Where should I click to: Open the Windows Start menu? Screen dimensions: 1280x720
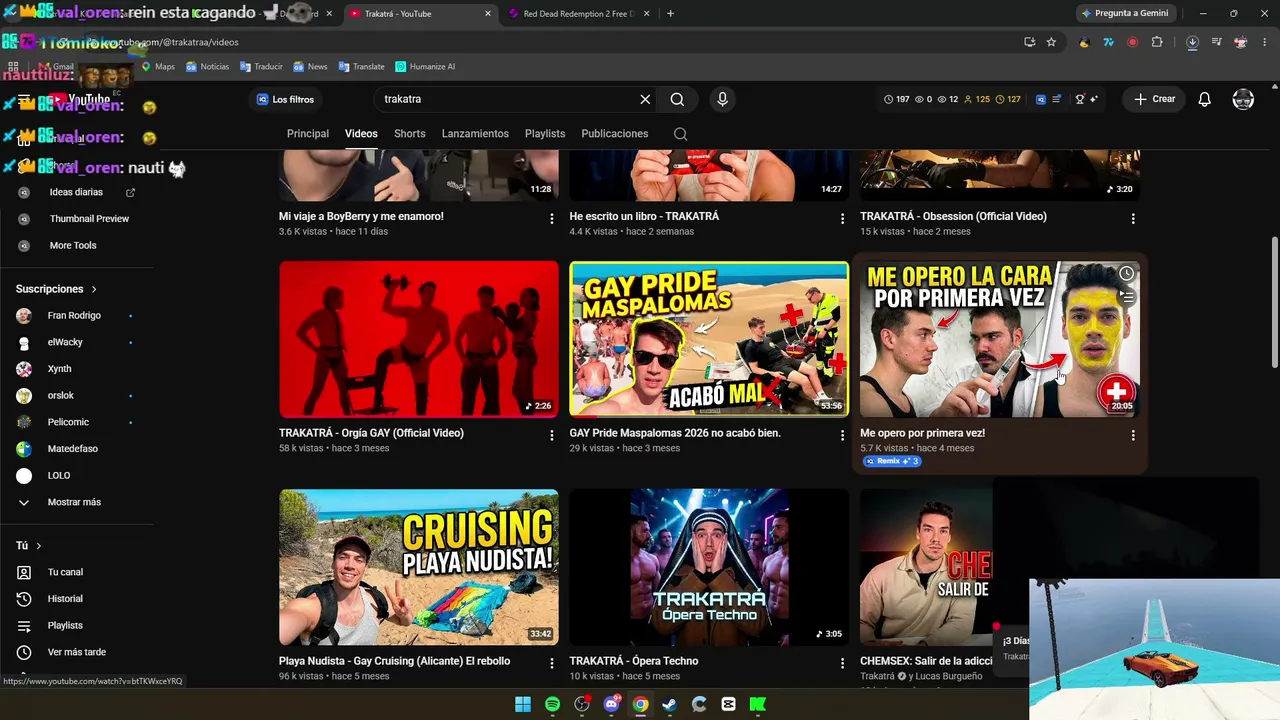(x=523, y=704)
